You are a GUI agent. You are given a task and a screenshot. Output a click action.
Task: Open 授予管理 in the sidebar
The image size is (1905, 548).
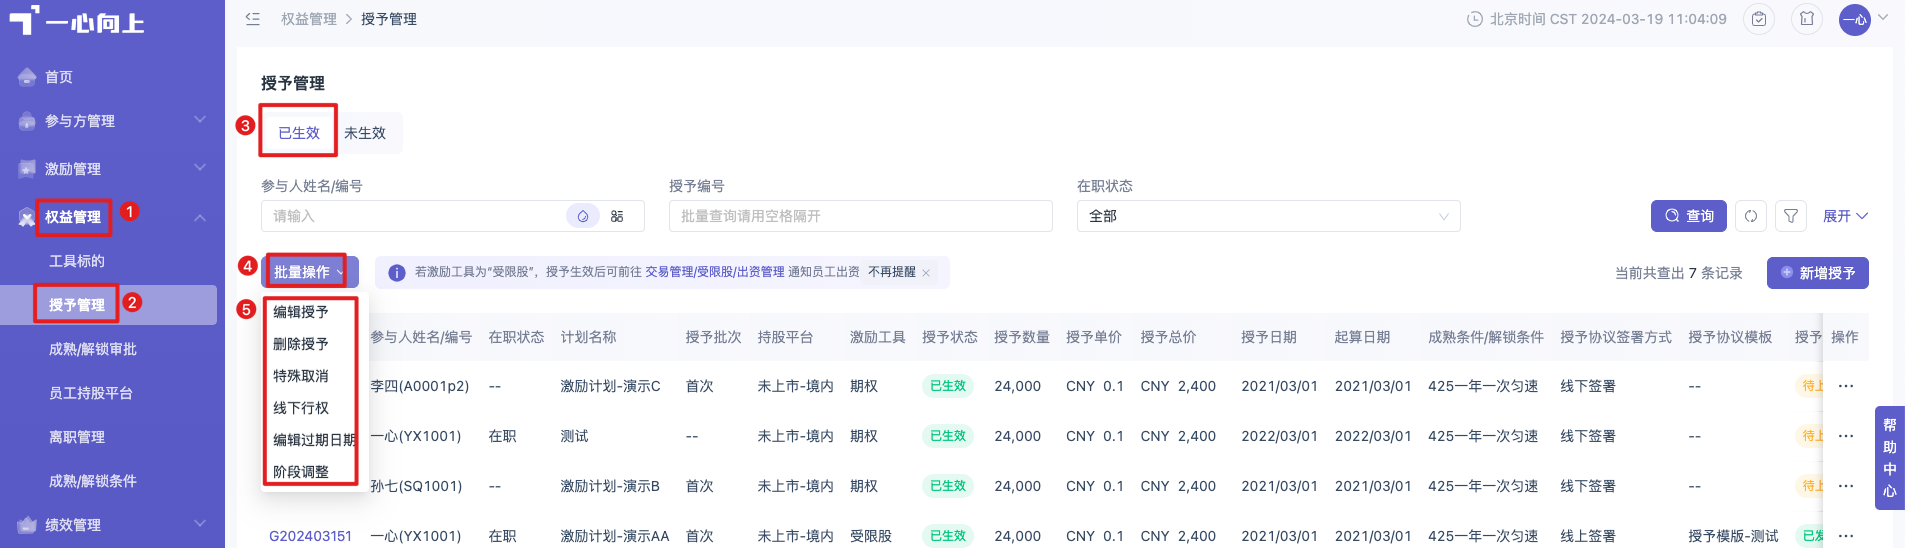(x=77, y=305)
